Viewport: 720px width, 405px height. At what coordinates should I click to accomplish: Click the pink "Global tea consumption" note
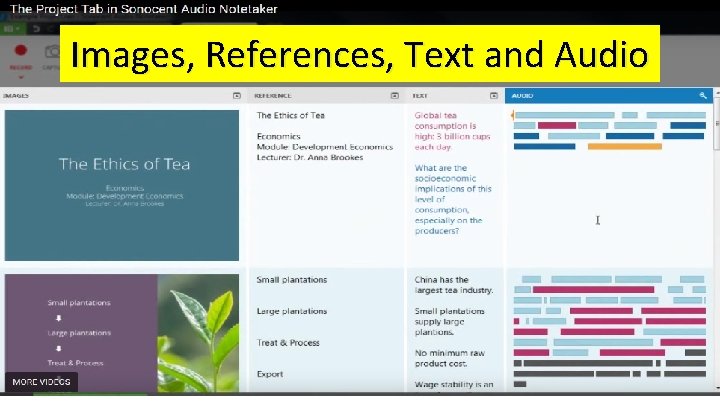[452, 131]
